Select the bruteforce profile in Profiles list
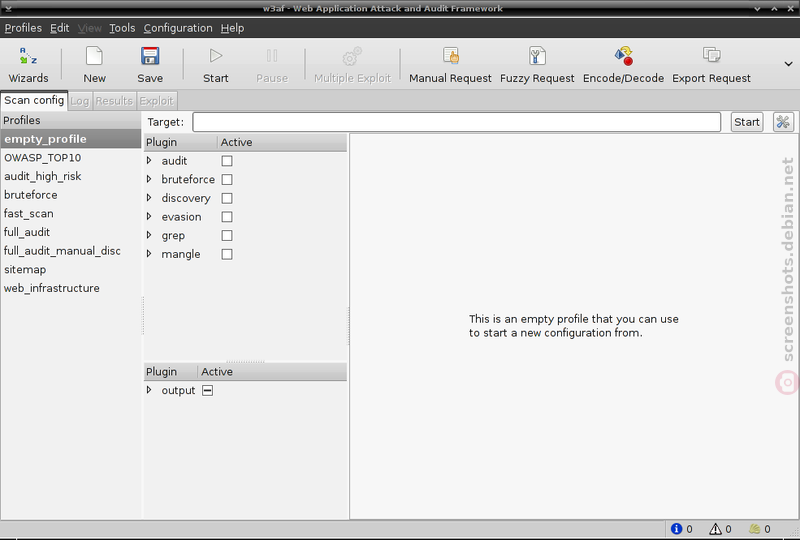Viewport: 800px width, 540px height. pos(70,195)
